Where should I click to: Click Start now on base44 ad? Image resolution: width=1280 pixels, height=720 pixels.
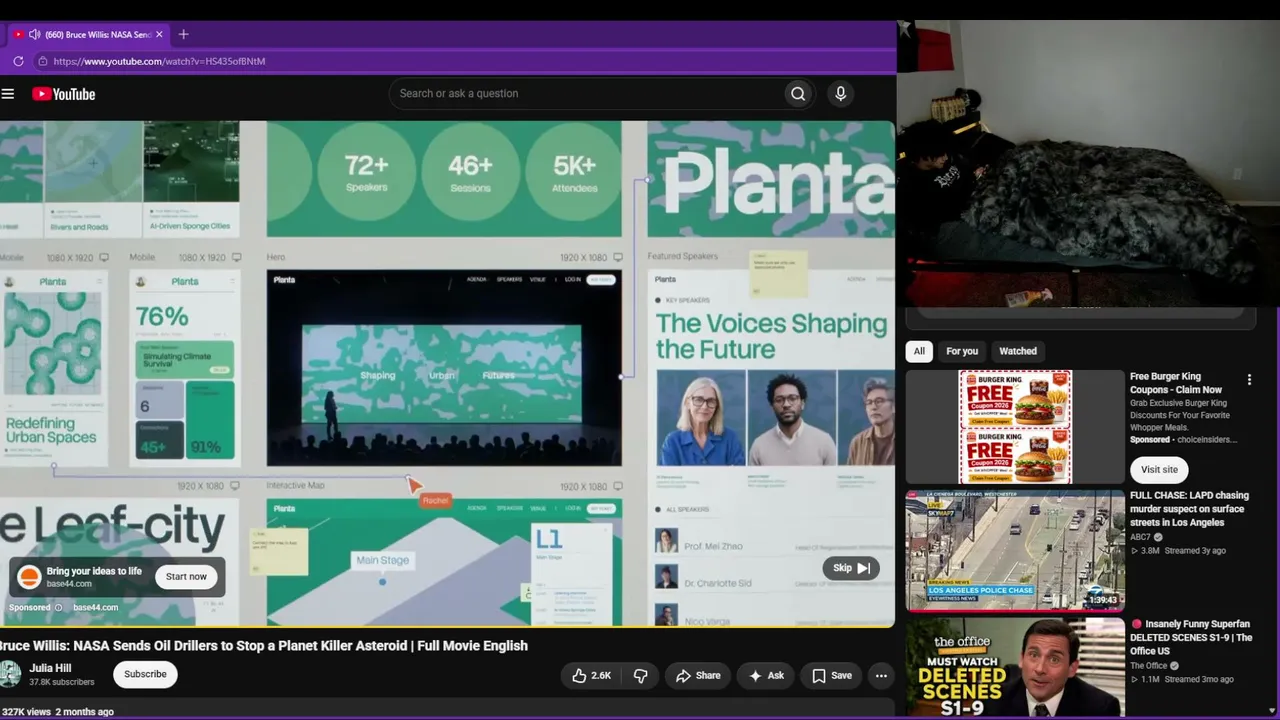click(186, 577)
